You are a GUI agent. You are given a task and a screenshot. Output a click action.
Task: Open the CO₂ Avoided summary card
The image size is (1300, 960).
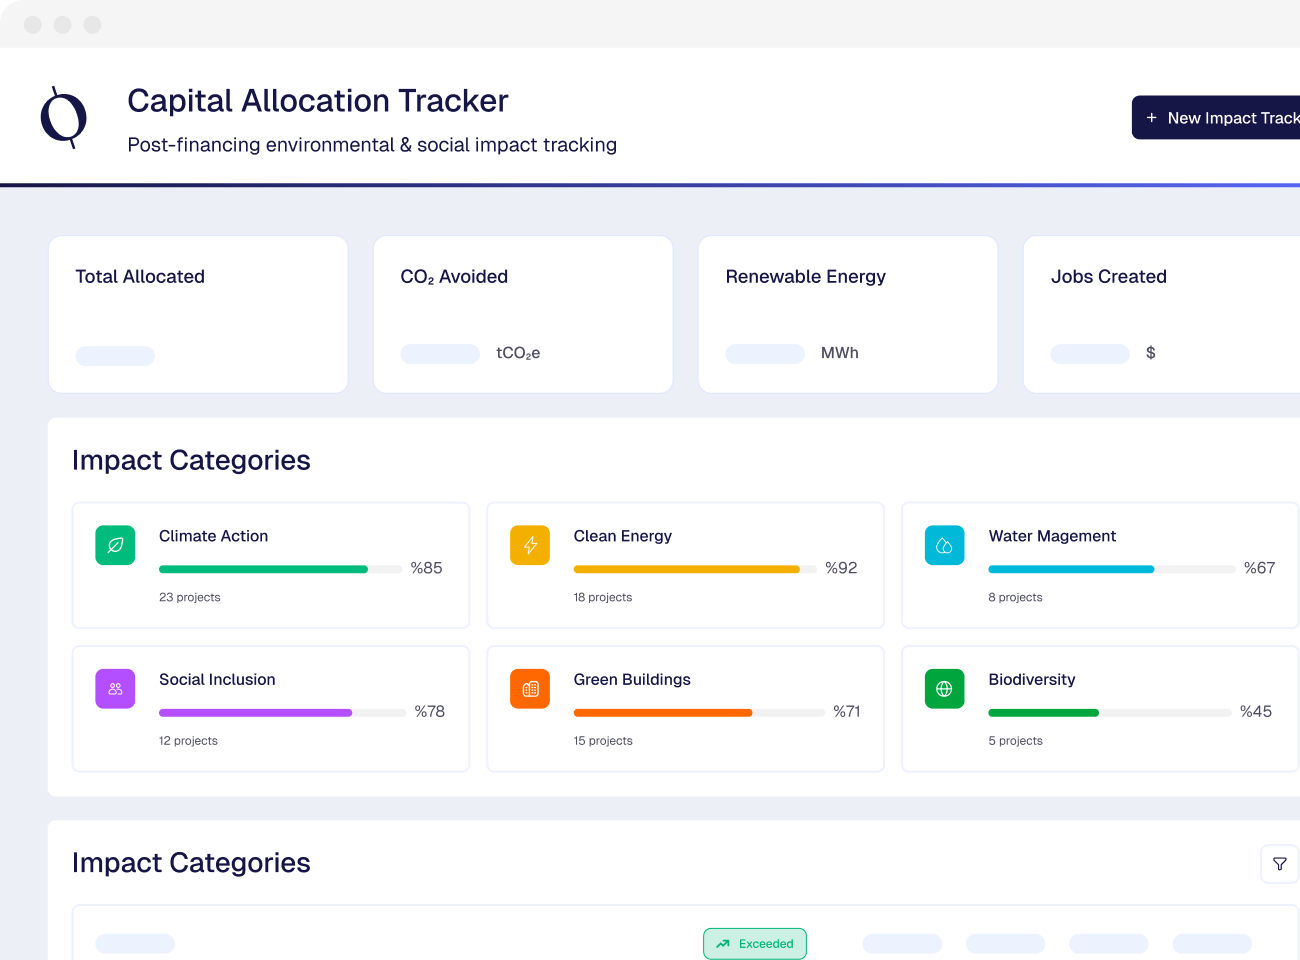click(523, 314)
